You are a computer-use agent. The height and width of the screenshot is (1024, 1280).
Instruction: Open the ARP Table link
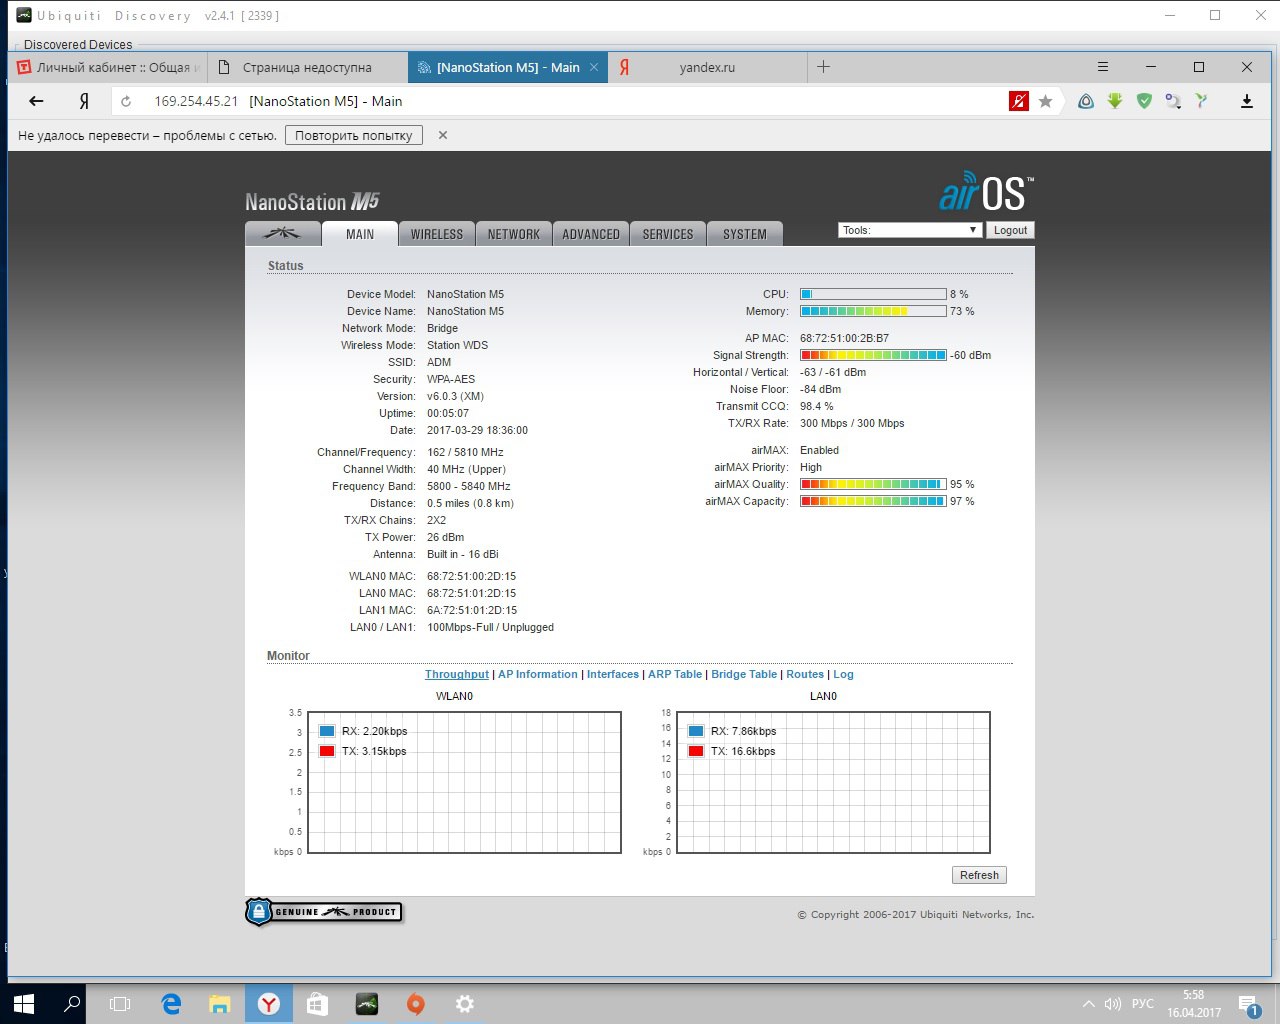tap(675, 674)
